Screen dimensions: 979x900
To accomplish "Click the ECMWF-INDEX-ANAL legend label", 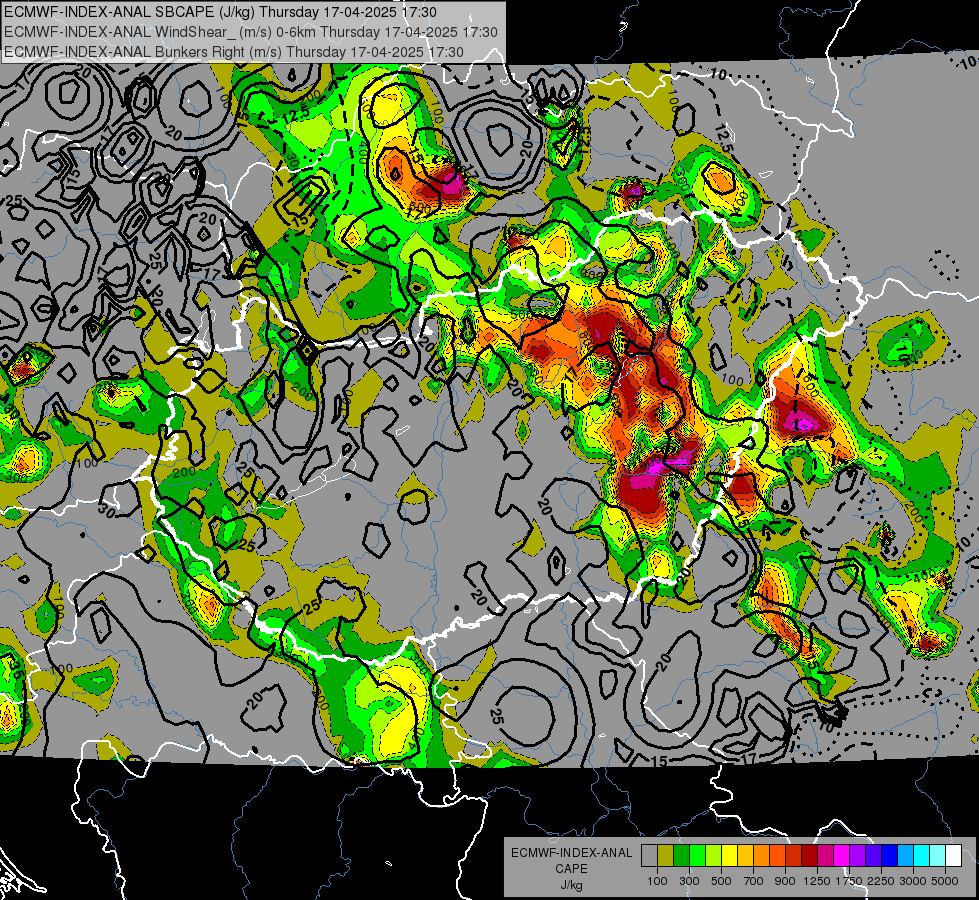I will point(571,853).
